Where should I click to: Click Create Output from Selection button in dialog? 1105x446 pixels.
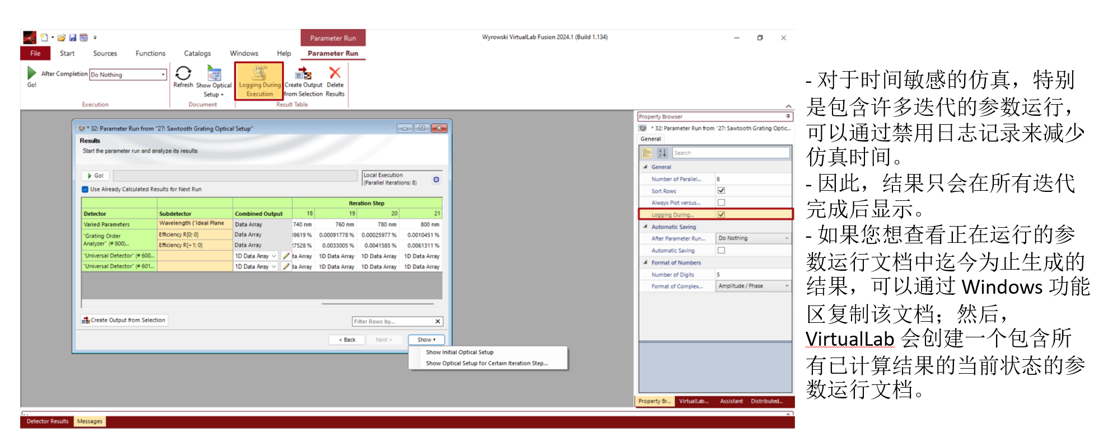(x=124, y=320)
